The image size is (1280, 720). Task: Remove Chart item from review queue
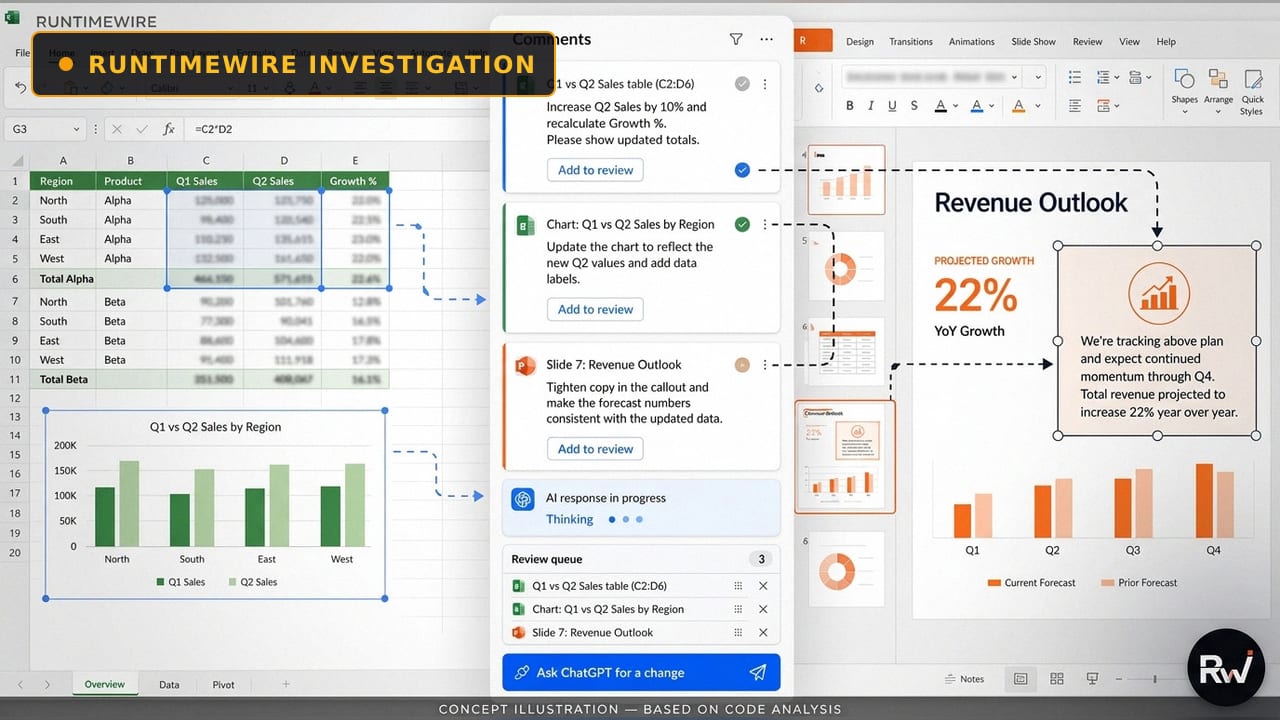(x=763, y=609)
